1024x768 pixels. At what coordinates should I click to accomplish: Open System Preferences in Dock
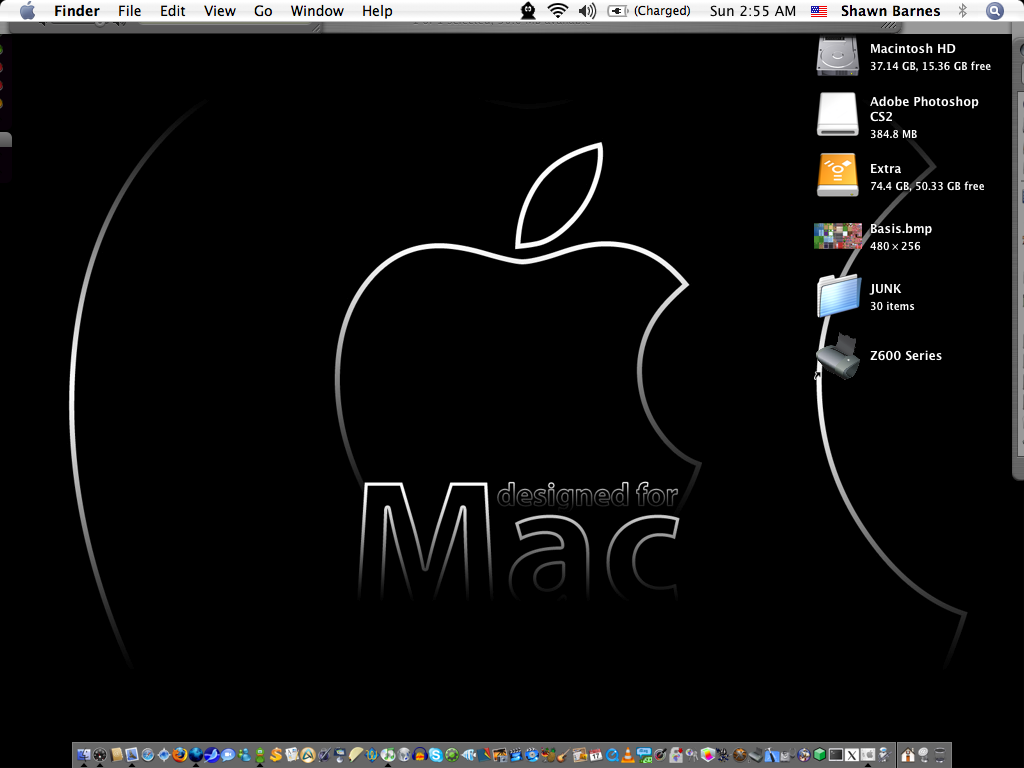868,756
